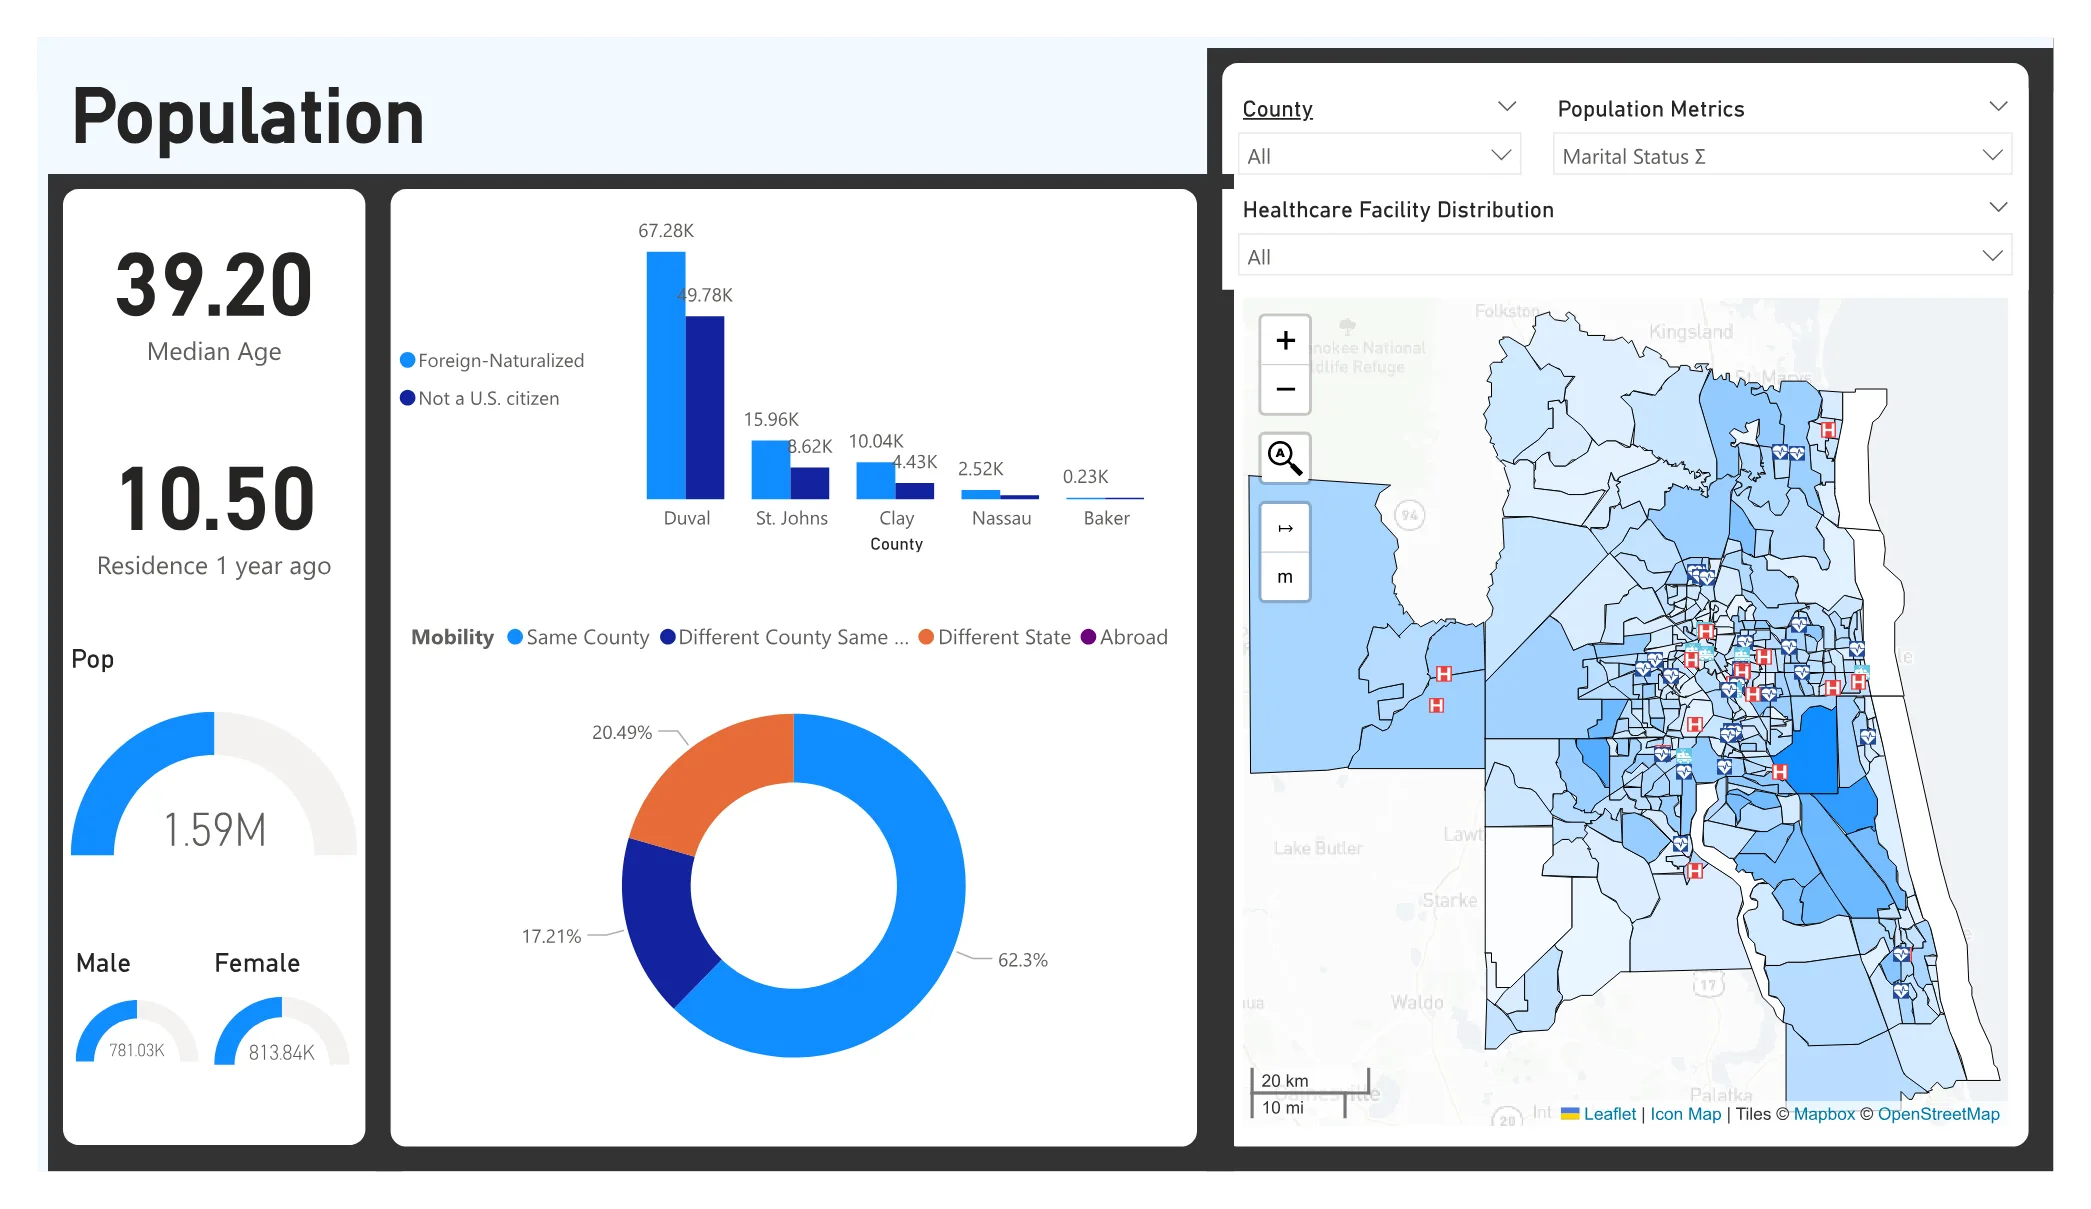Select the magnifier zoom-to-area tool
The height and width of the screenshot is (1209, 2091).
pos(1284,458)
